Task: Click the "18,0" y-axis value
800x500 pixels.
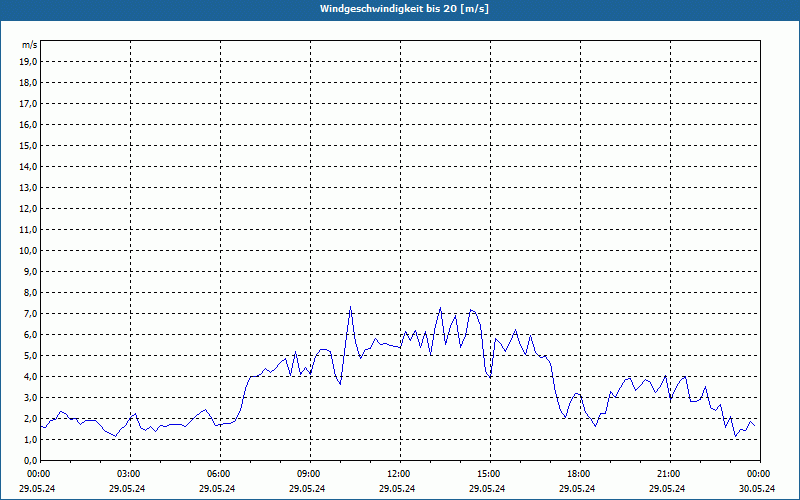Action: pyautogui.click(x=28, y=83)
